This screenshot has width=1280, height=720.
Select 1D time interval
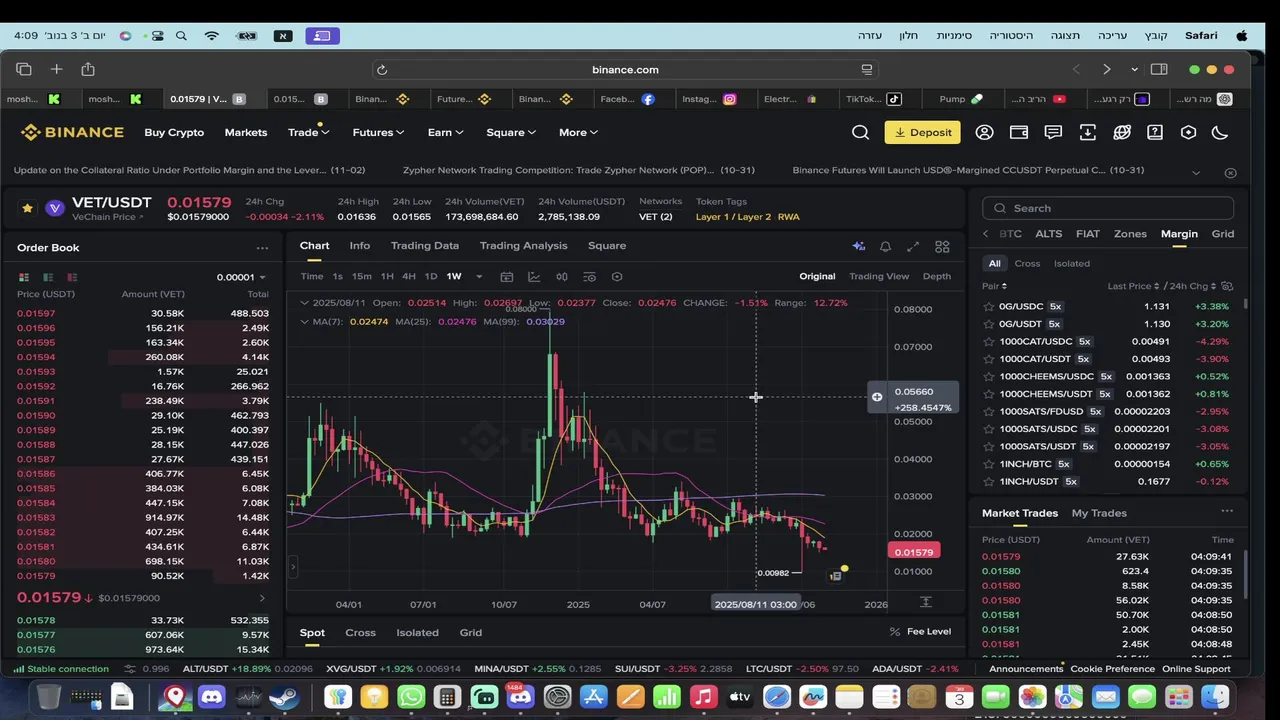tap(431, 277)
